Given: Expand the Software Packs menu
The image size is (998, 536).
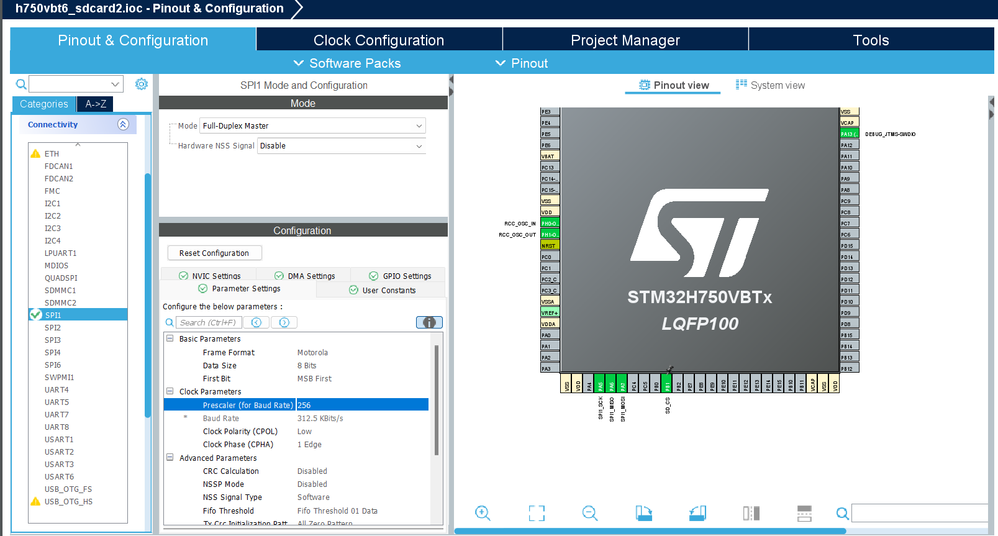Looking at the screenshot, I should [347, 63].
